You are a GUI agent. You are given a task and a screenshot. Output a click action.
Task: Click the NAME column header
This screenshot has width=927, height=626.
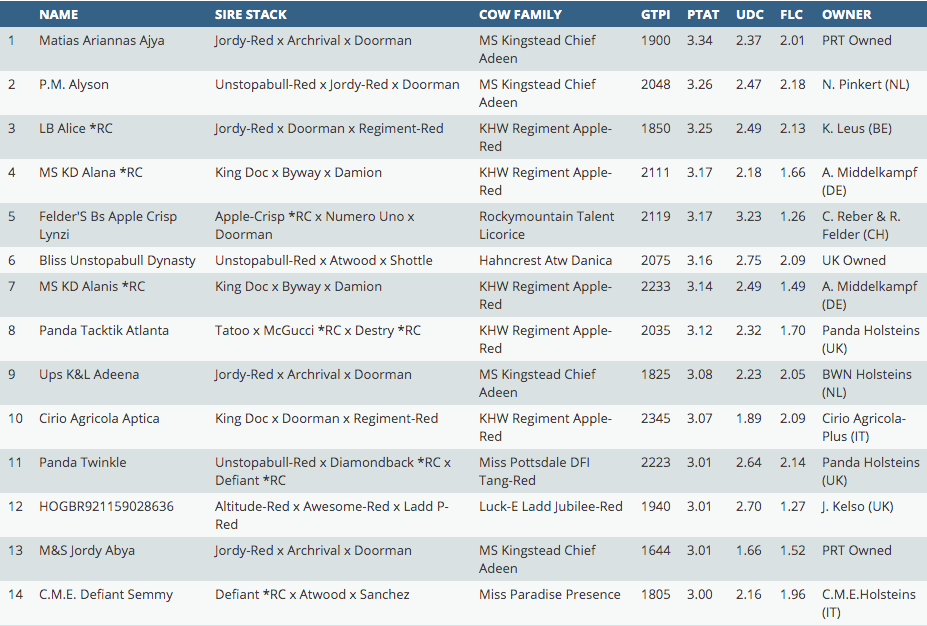[x=58, y=15]
